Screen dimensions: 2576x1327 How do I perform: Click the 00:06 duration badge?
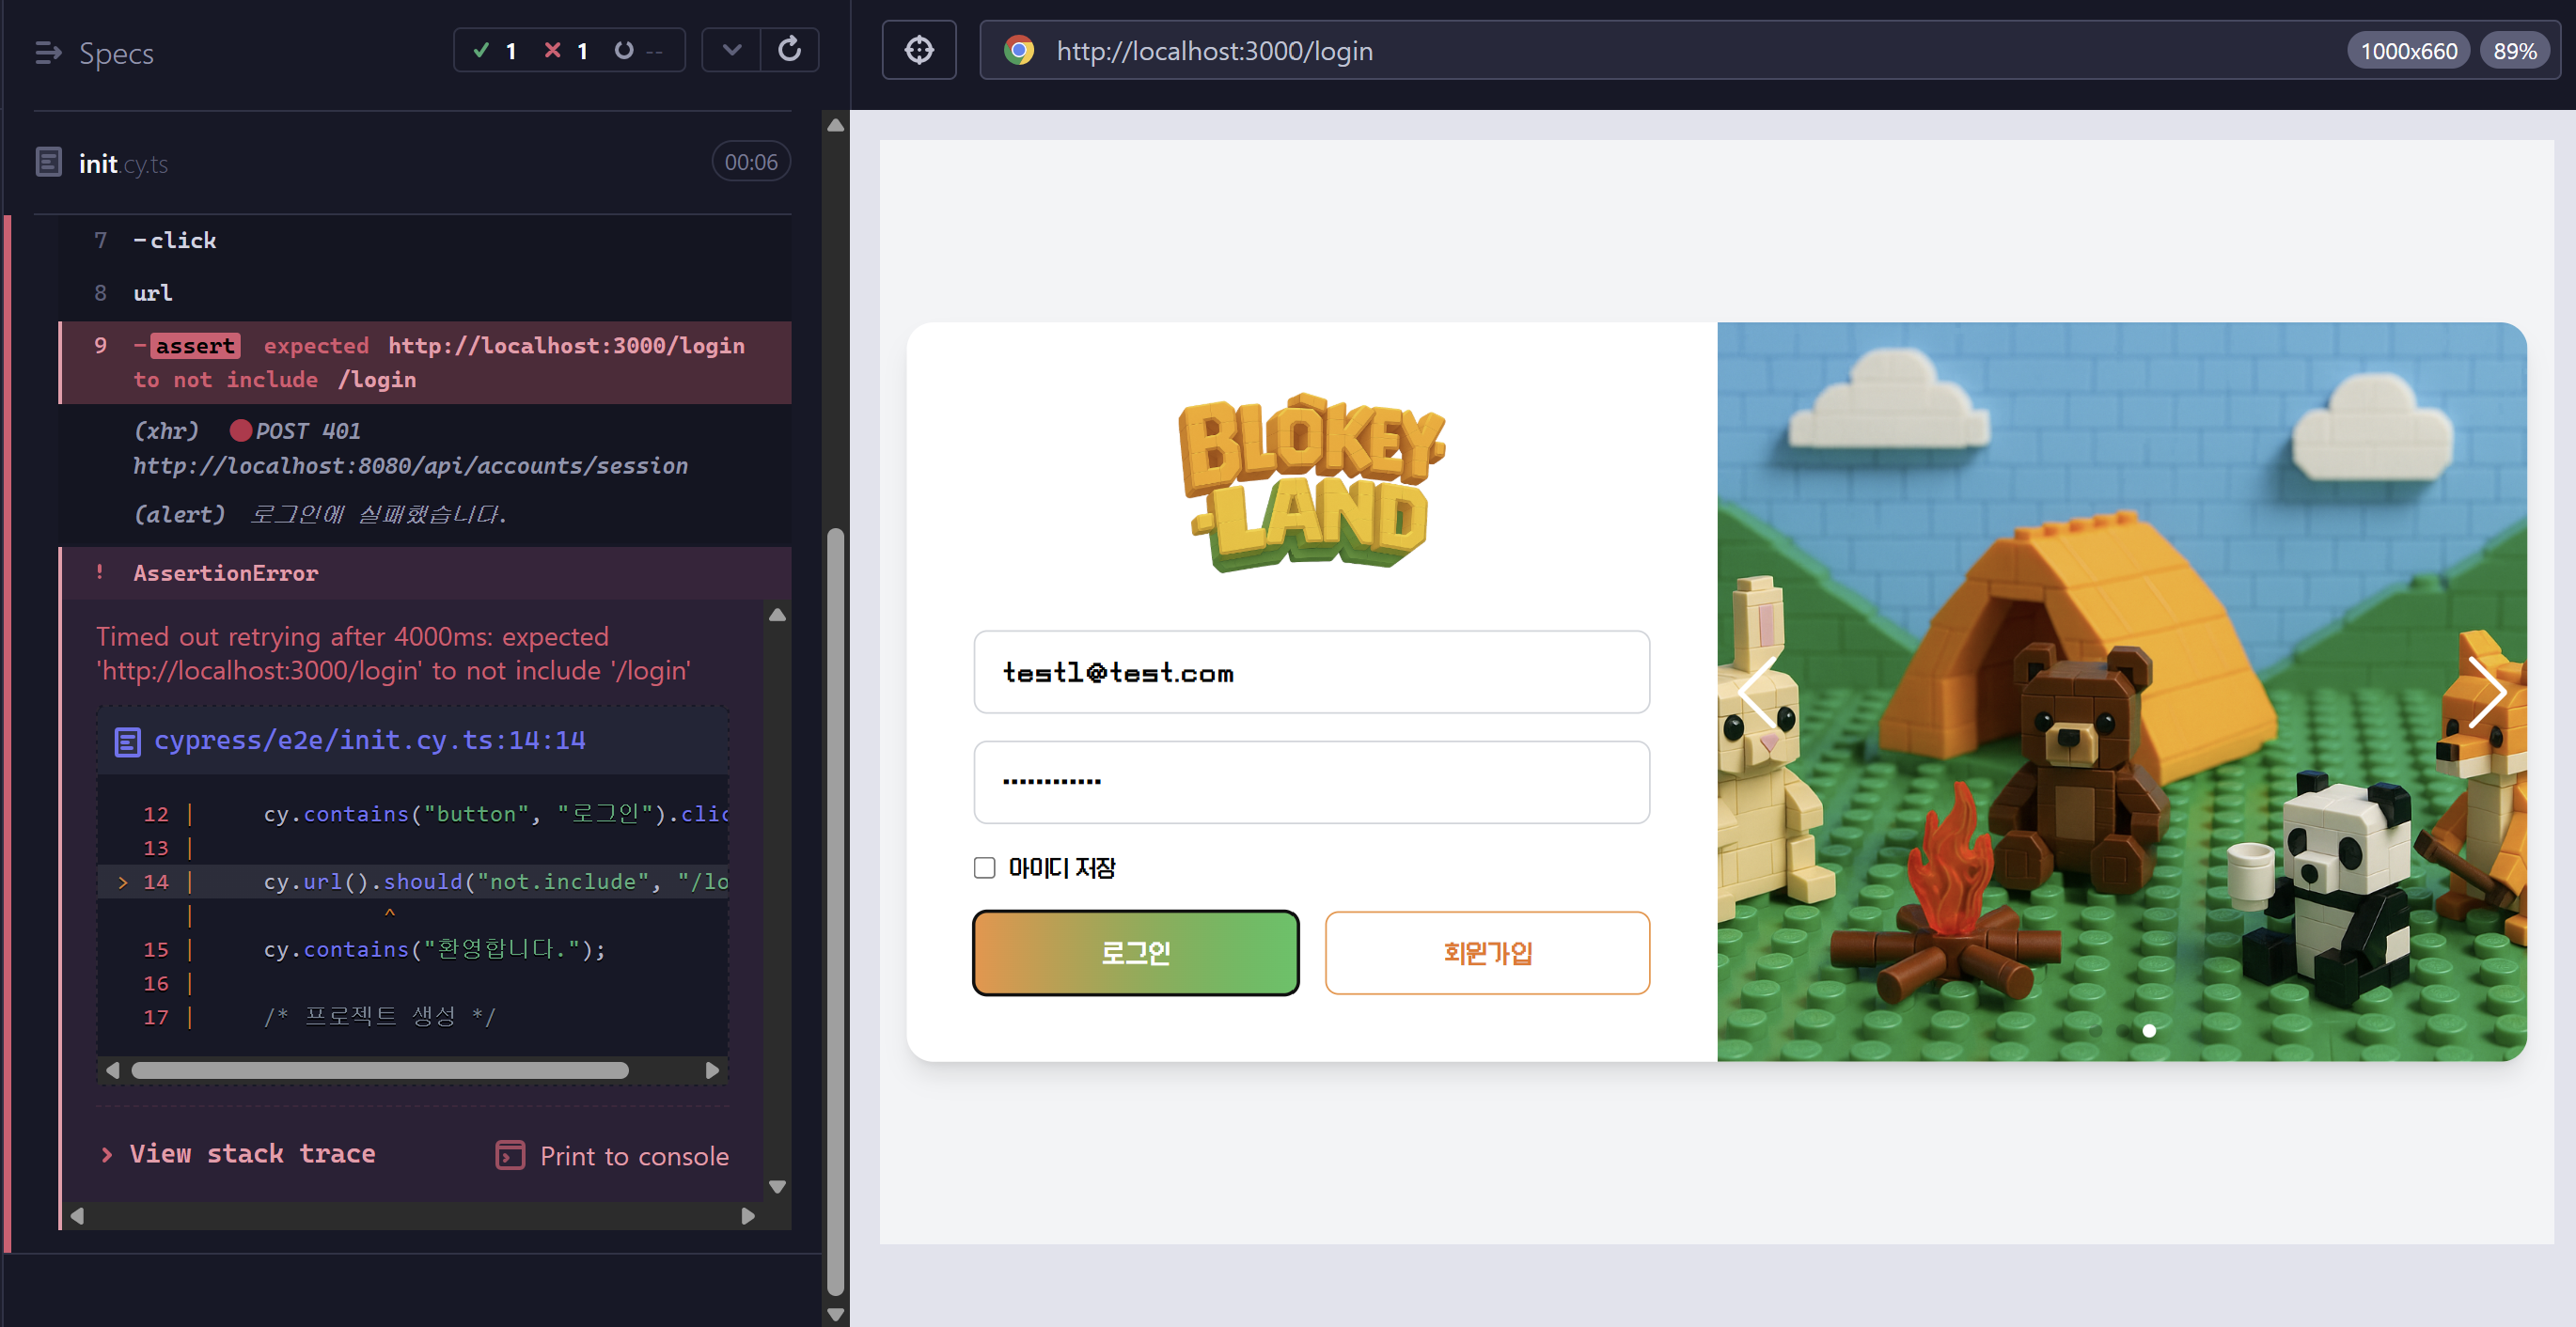[751, 162]
